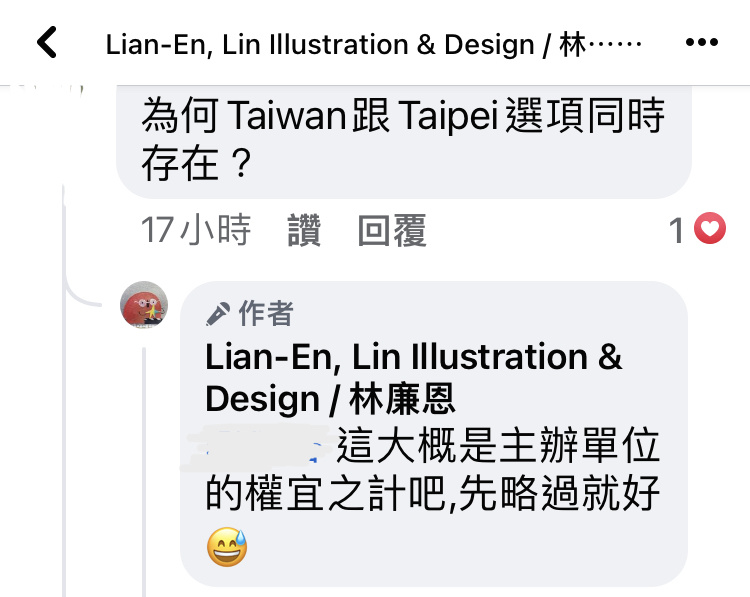Go back using the left chevron arrow
The image size is (750, 597).
(x=47, y=42)
